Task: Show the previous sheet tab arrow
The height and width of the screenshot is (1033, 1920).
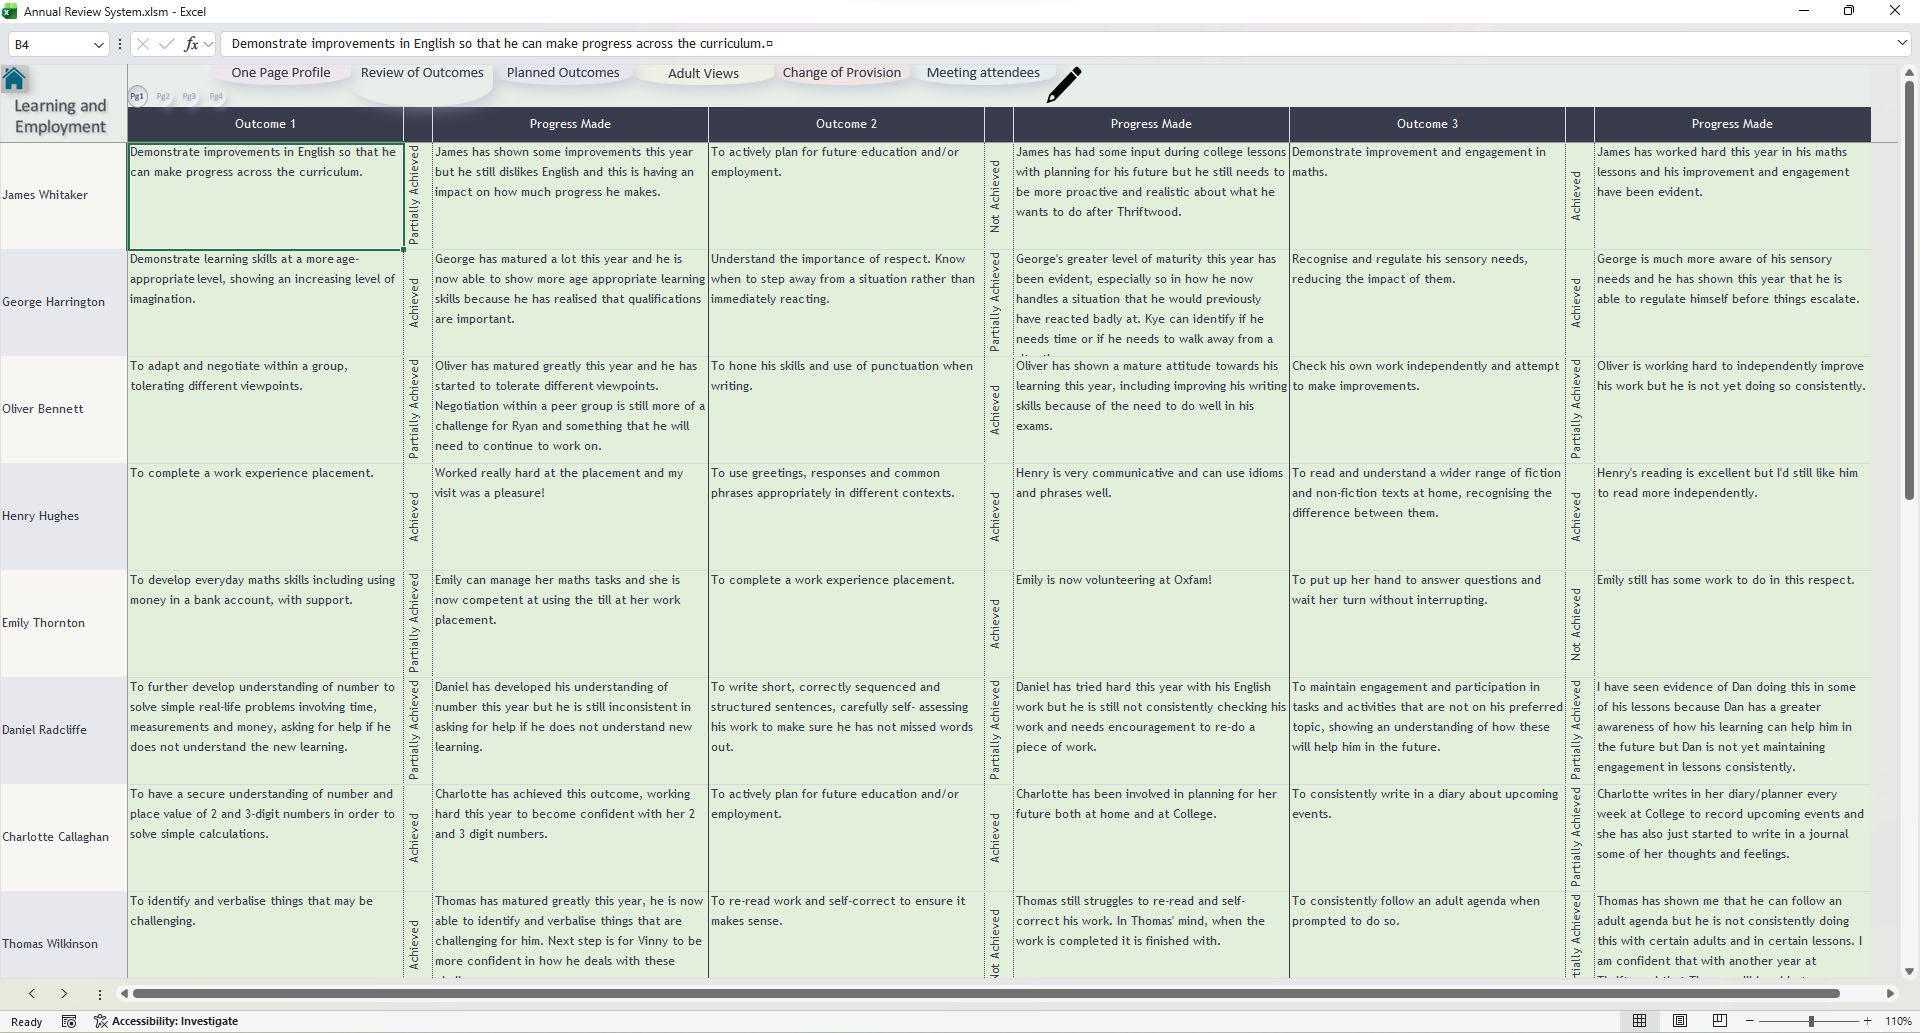Action: click(32, 994)
